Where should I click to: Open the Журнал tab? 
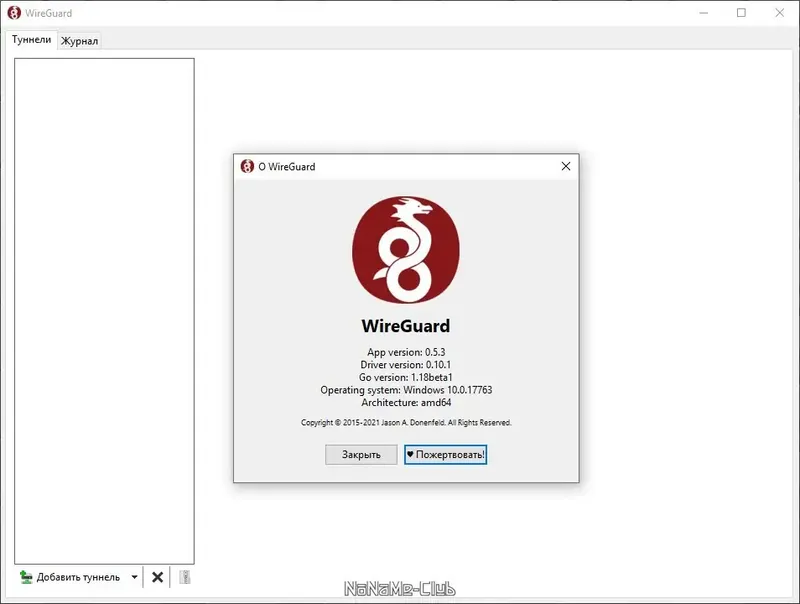tap(80, 41)
